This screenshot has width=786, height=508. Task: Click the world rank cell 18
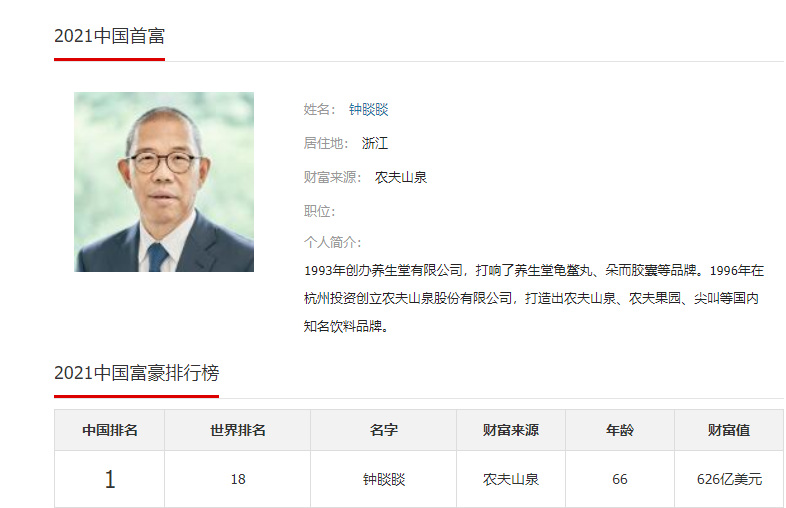point(238,479)
